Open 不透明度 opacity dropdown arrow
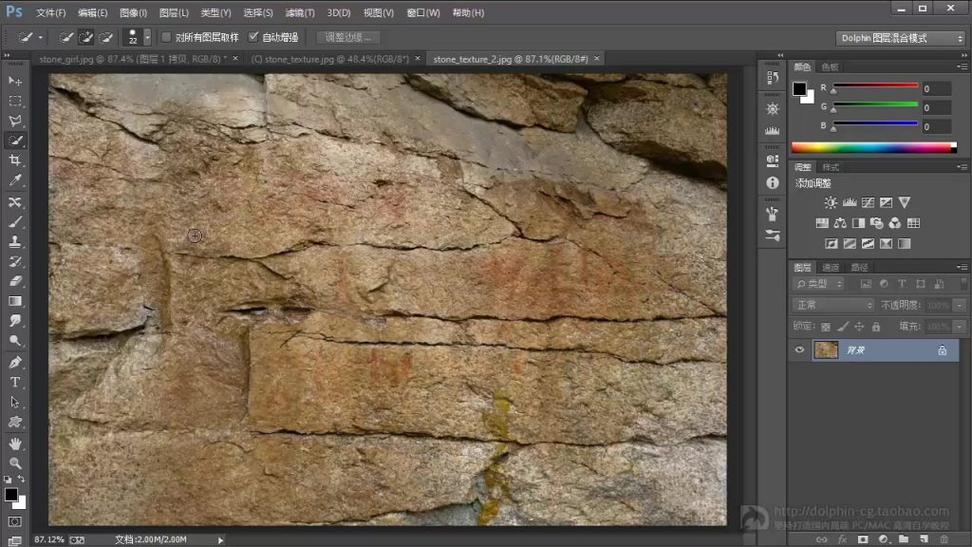 pyautogui.click(x=960, y=305)
